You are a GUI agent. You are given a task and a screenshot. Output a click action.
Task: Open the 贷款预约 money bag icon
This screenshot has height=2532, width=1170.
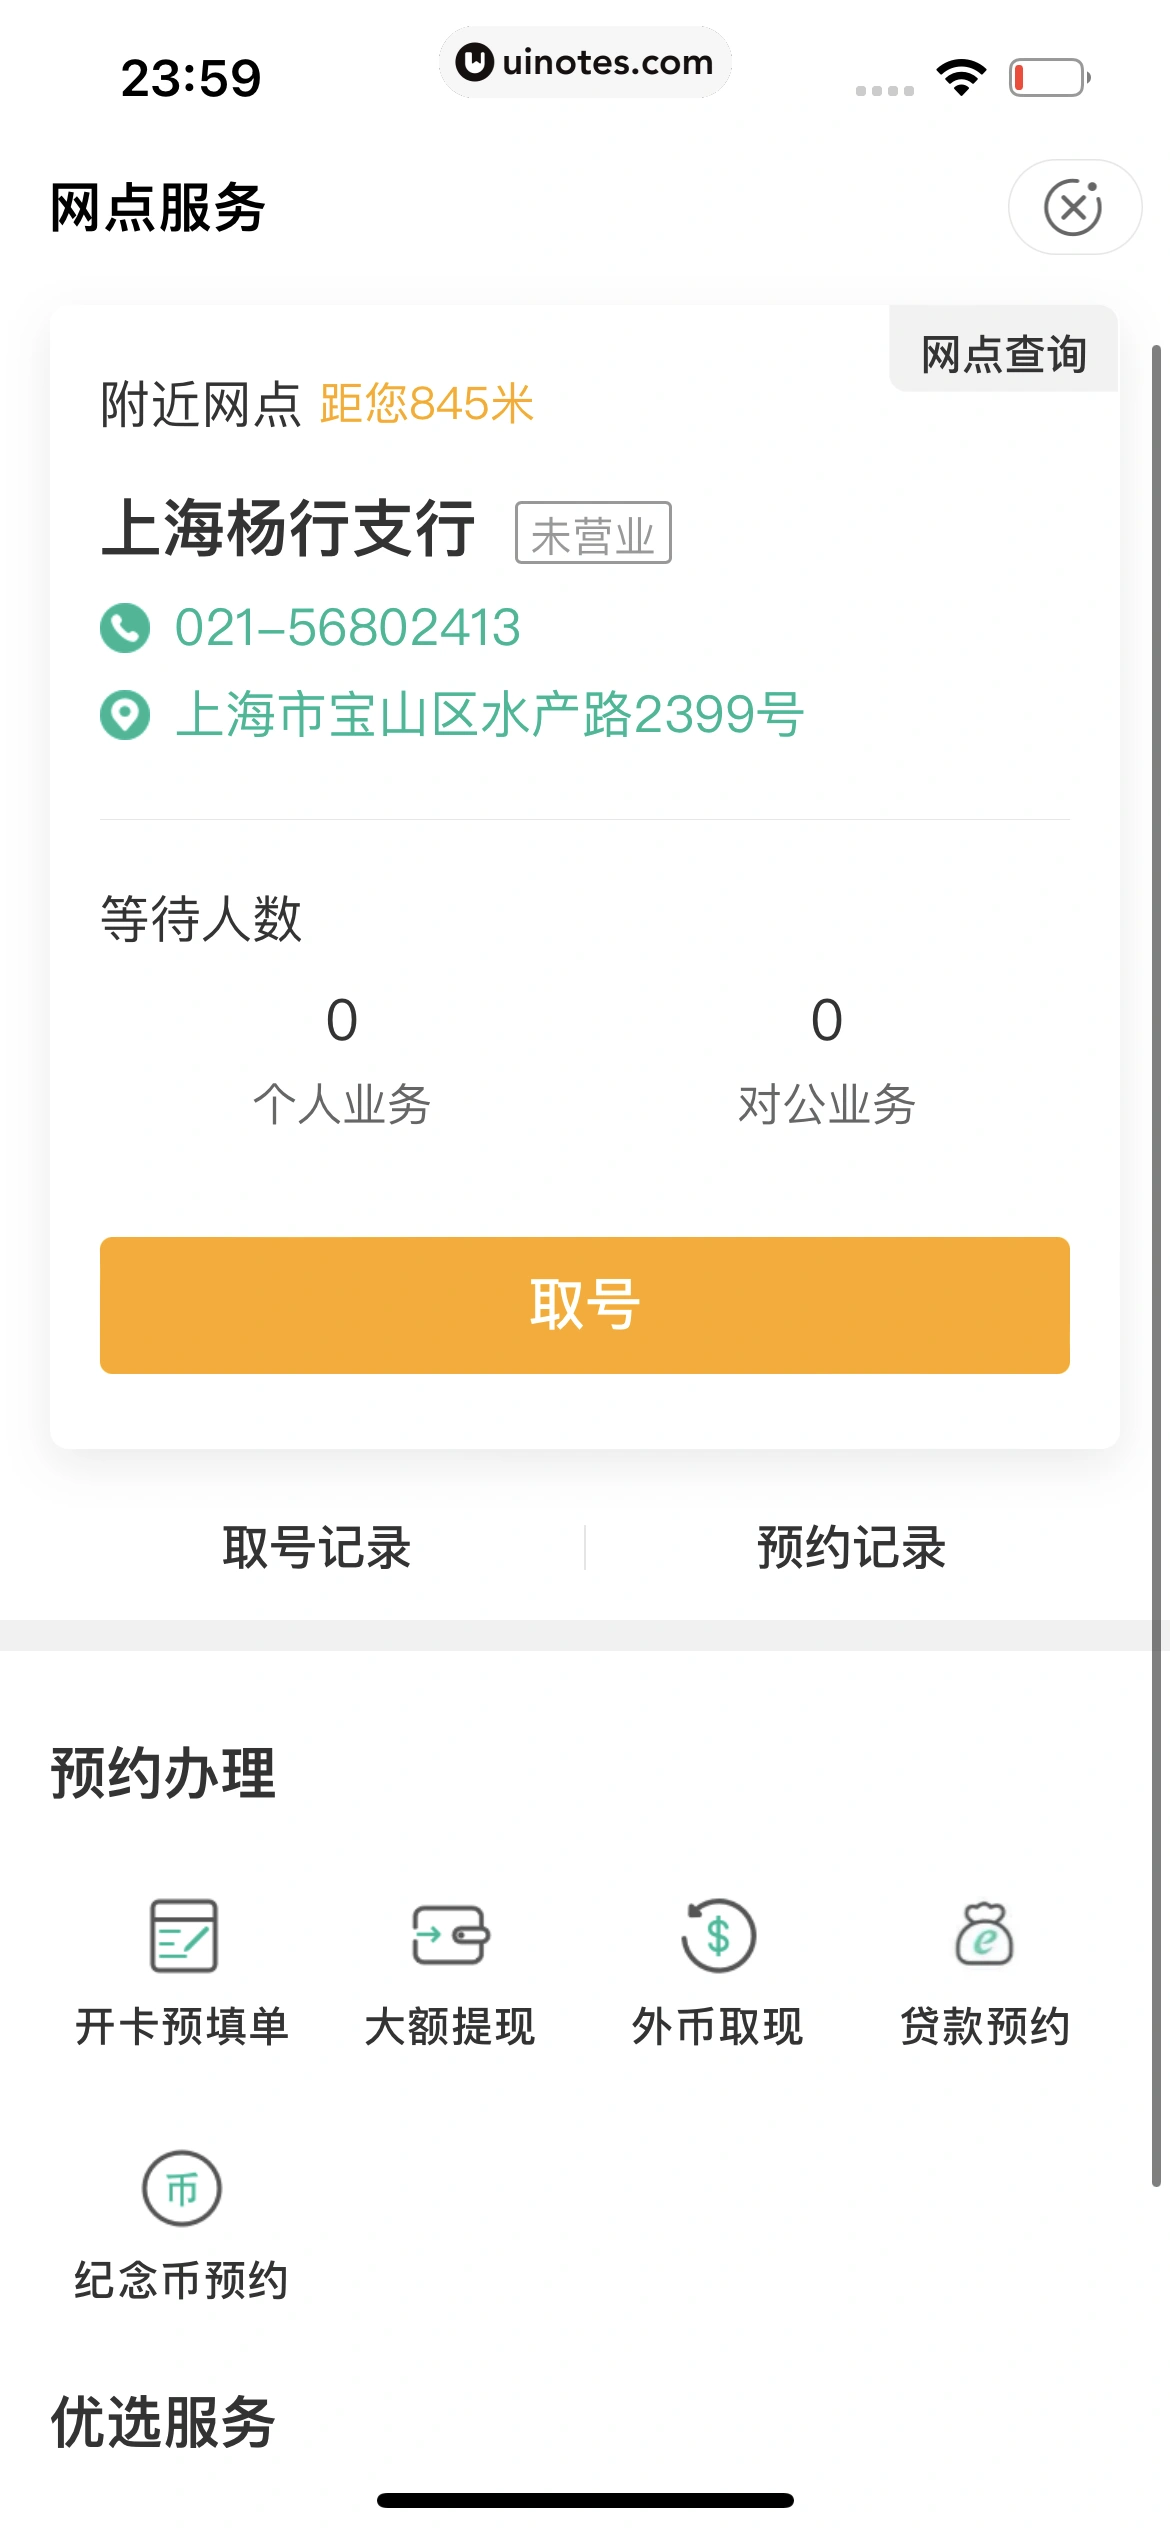coord(985,1936)
